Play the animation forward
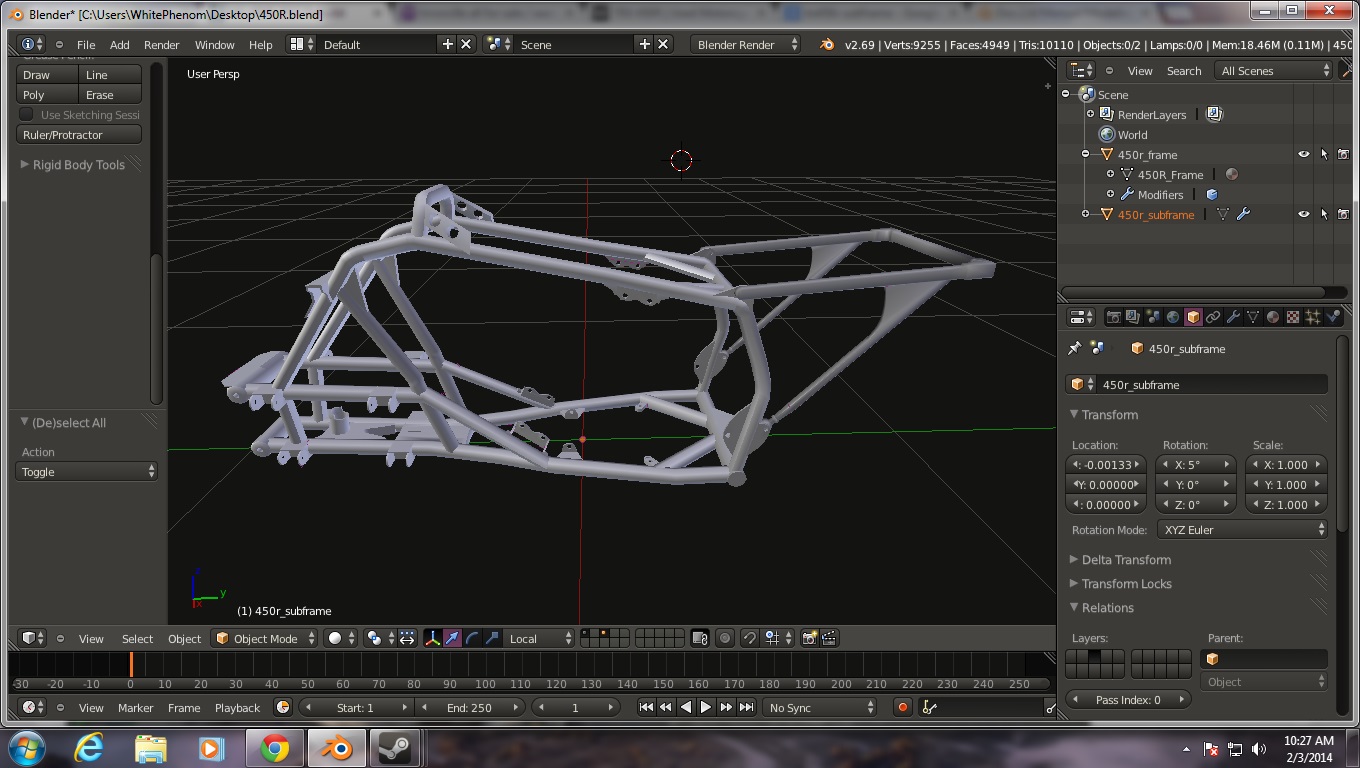Screen dimensions: 1360x768 pos(706,707)
